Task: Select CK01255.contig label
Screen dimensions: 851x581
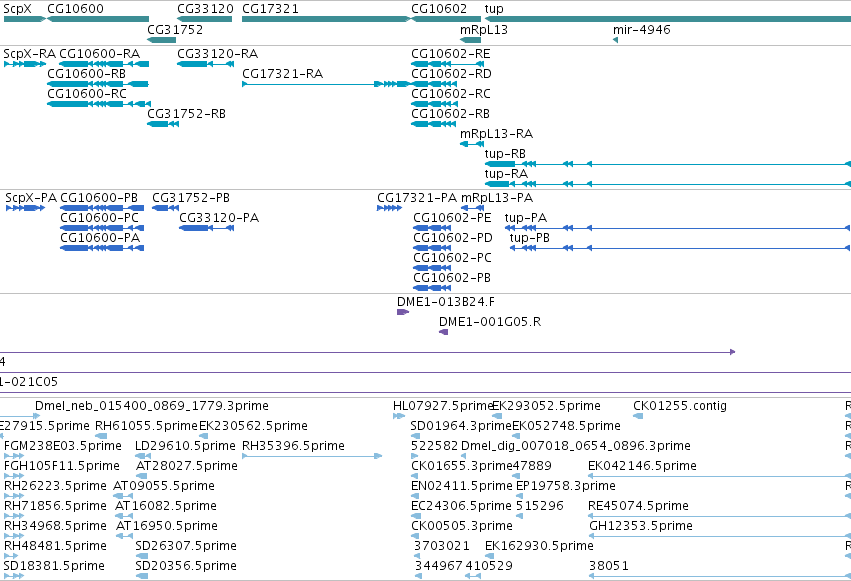Action: point(680,406)
